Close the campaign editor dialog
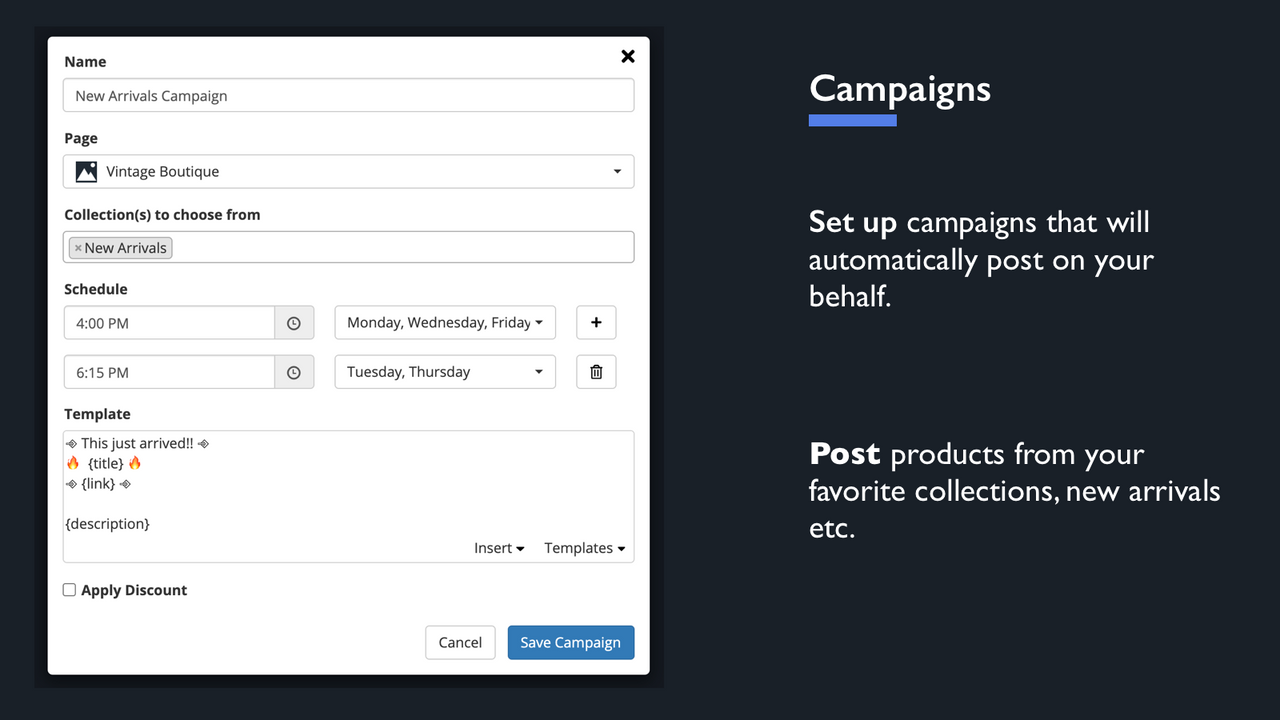 coord(627,56)
